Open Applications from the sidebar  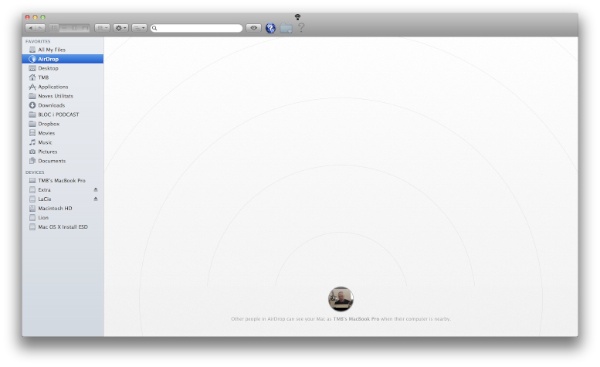point(62,87)
